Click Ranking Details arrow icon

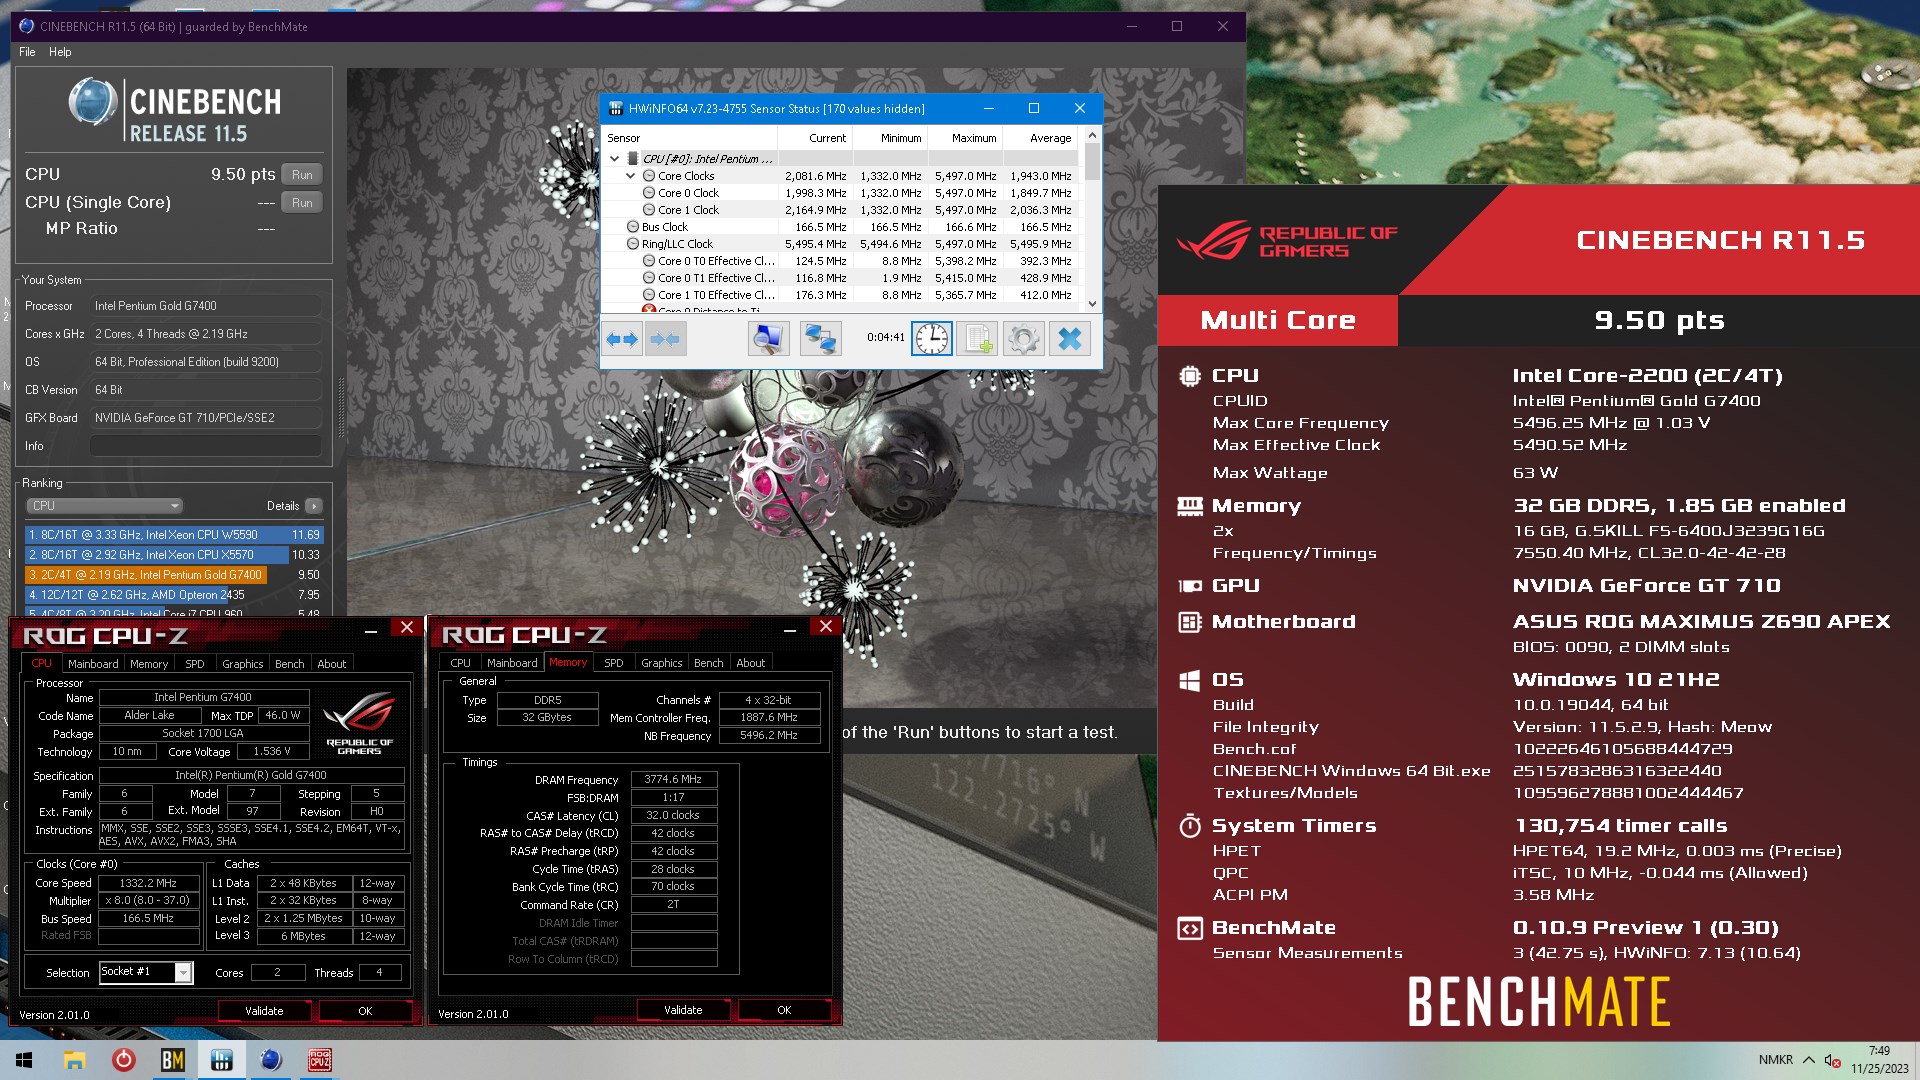(314, 506)
